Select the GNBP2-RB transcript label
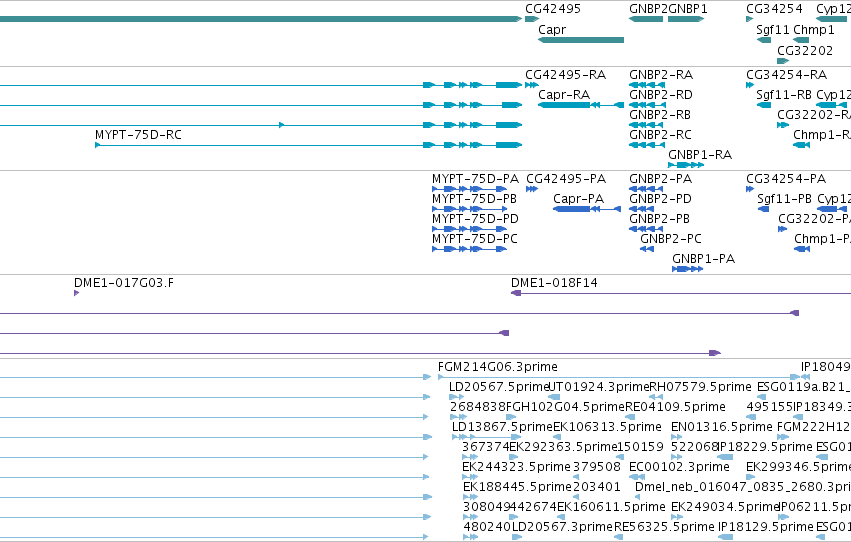The image size is (851, 542). coord(660,114)
